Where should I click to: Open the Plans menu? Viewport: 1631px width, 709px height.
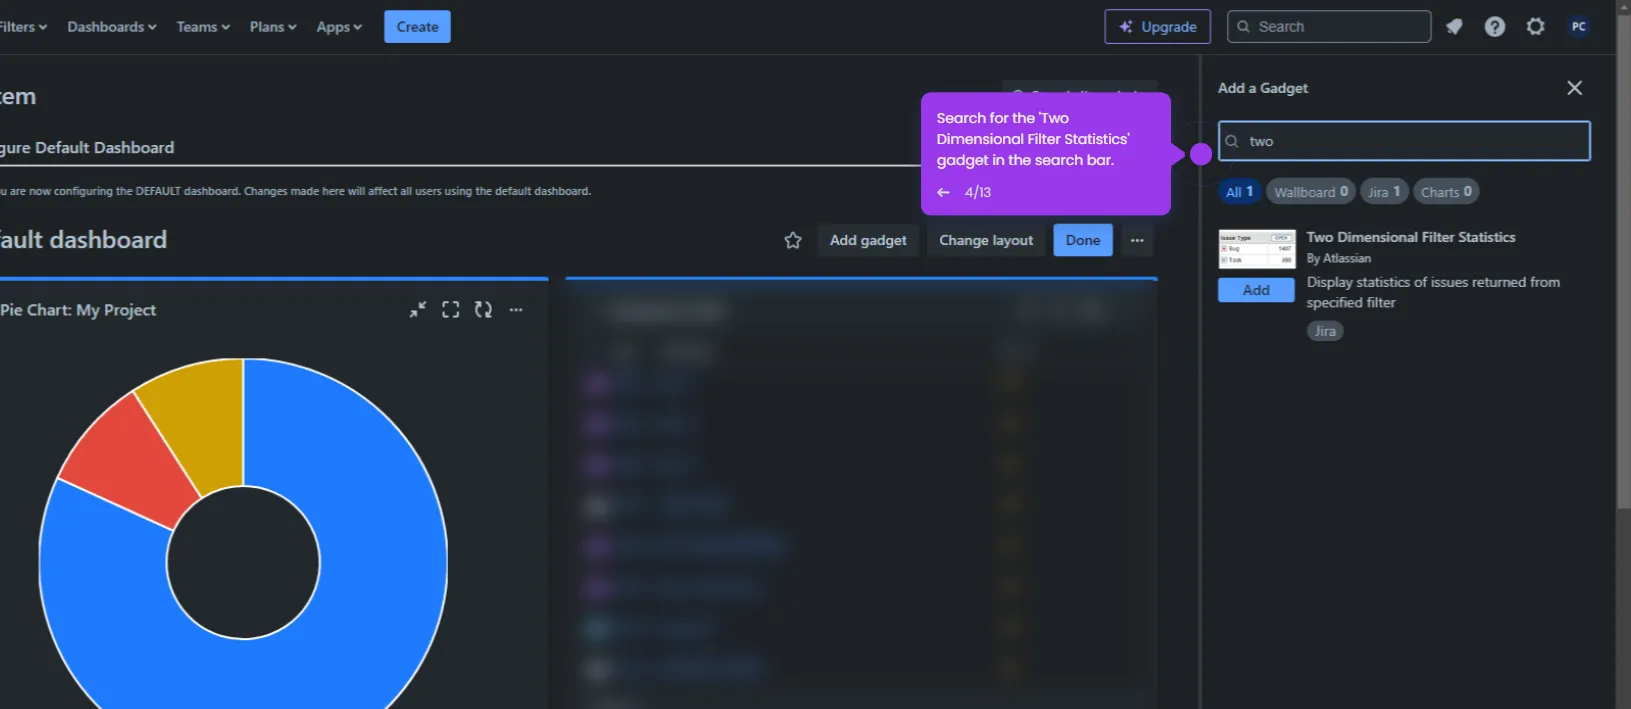(x=273, y=27)
